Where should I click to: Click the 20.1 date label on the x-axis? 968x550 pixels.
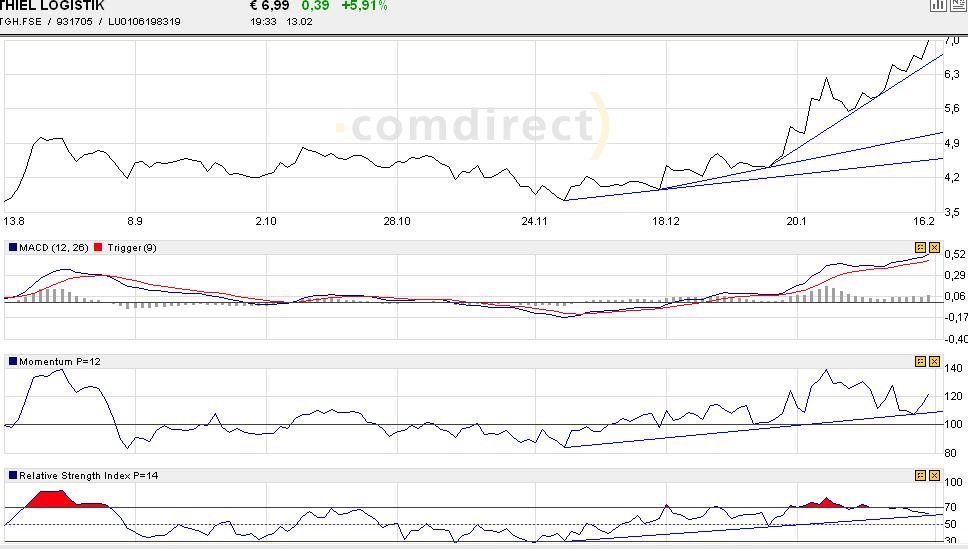coord(796,221)
